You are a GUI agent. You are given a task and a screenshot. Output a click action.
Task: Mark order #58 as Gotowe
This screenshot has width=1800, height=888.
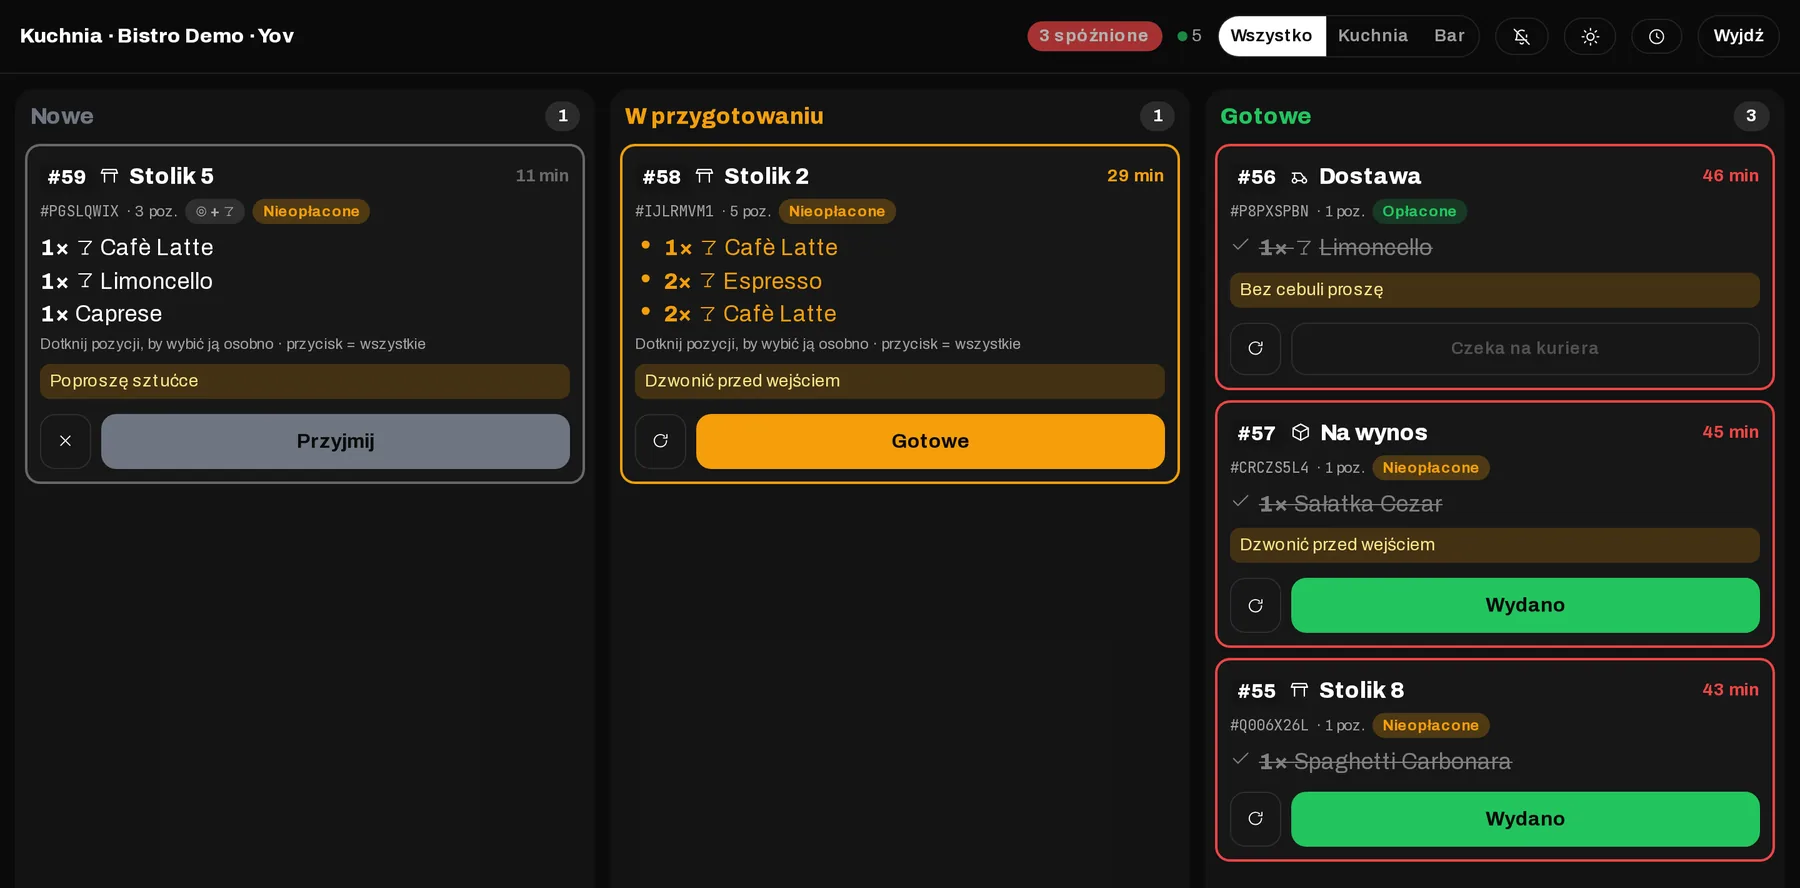pos(930,441)
